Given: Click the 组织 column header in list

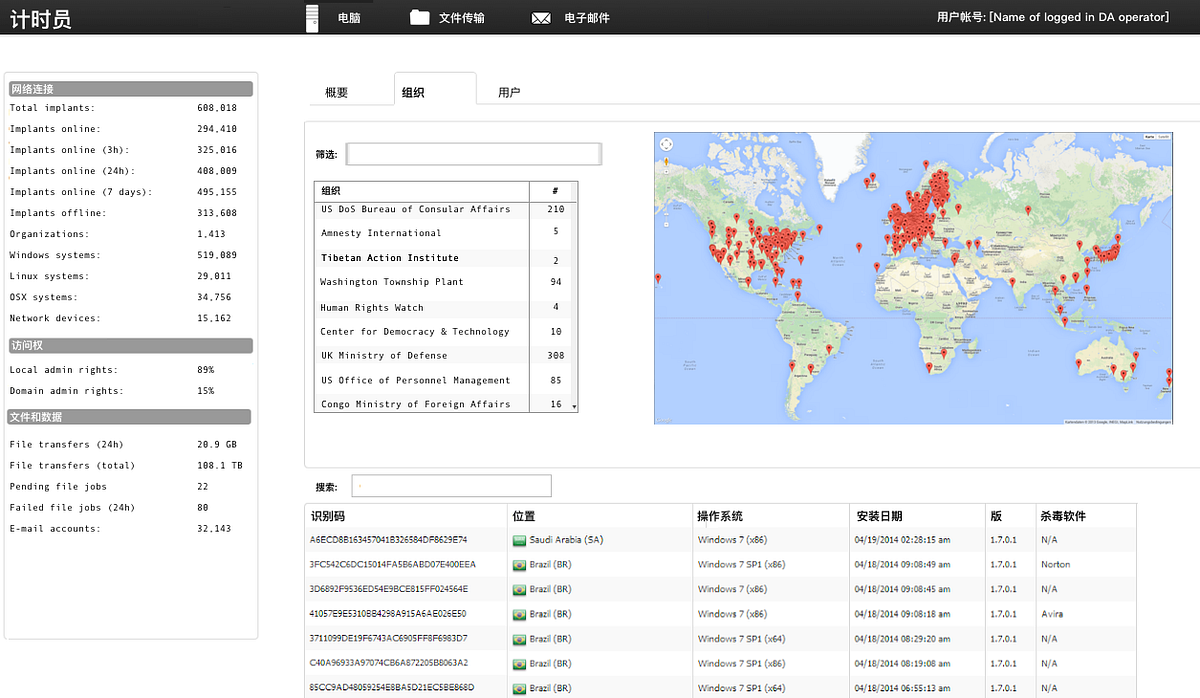Looking at the screenshot, I should (x=330, y=190).
